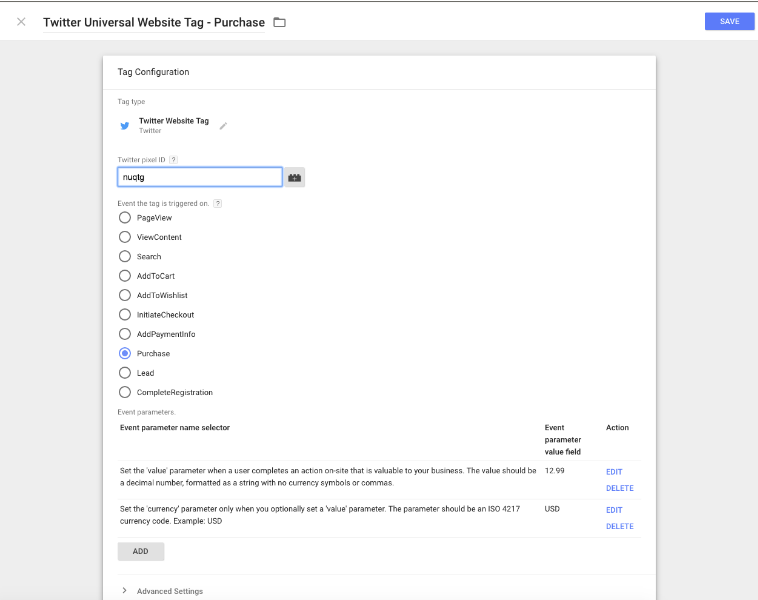
Task: Click Add to create new event parameter
Action: (141, 551)
